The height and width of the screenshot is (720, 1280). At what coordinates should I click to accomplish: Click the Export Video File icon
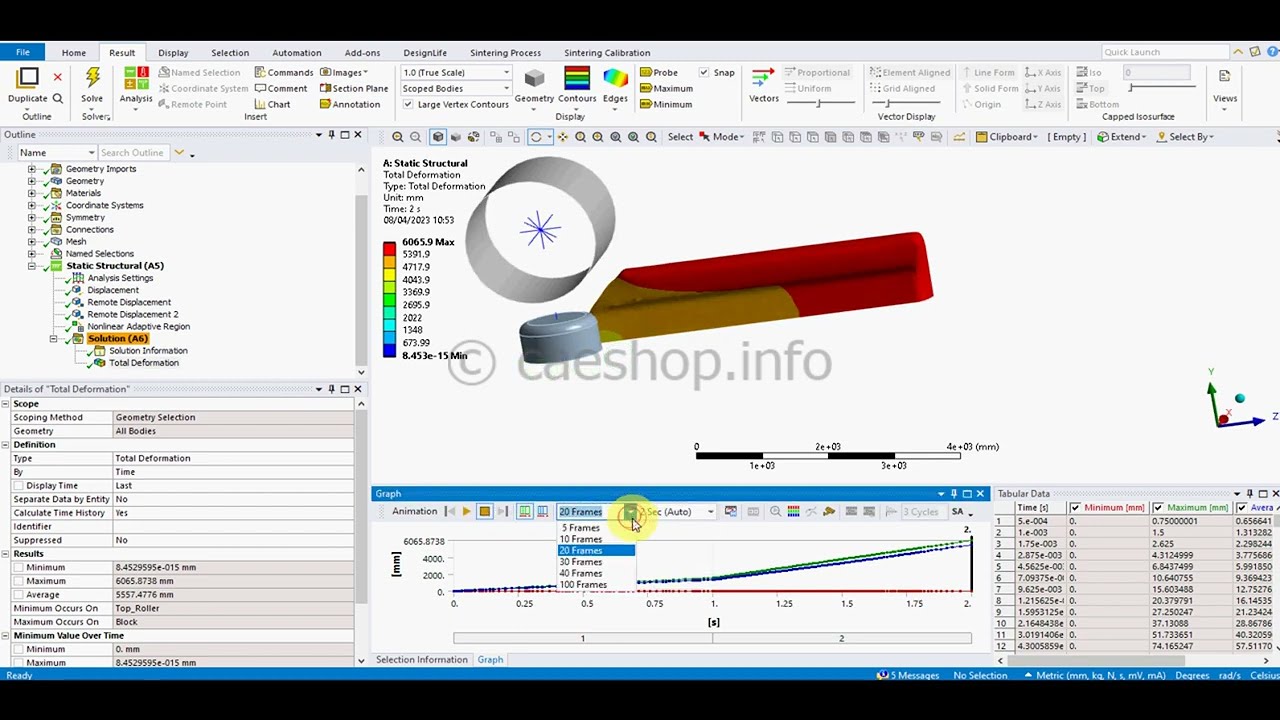click(x=731, y=512)
